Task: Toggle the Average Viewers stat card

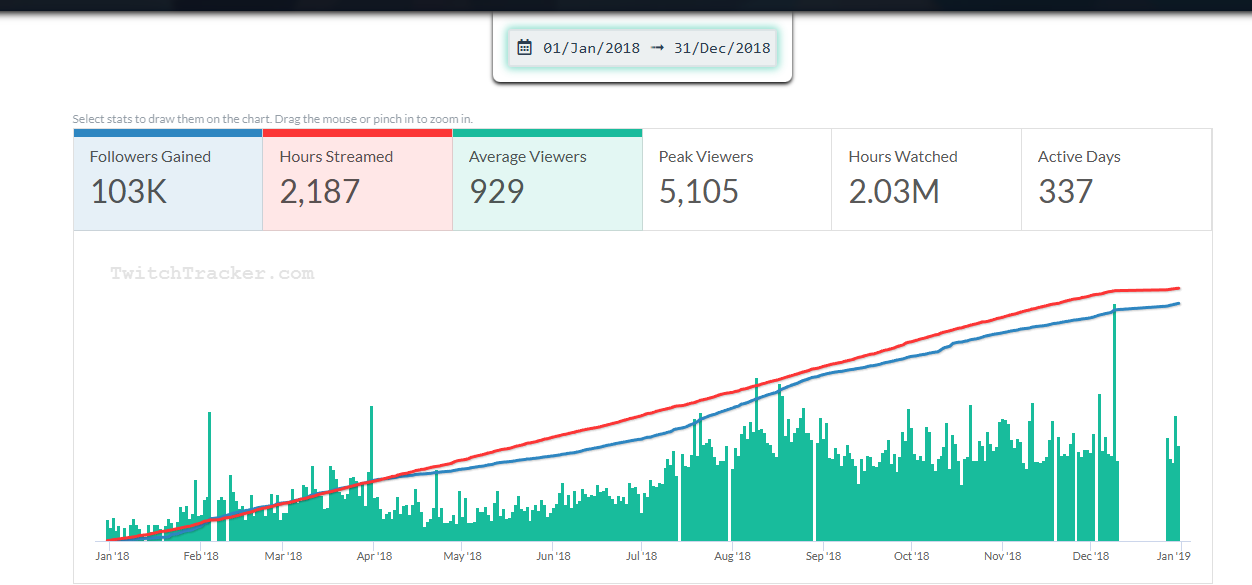Action: [547, 180]
